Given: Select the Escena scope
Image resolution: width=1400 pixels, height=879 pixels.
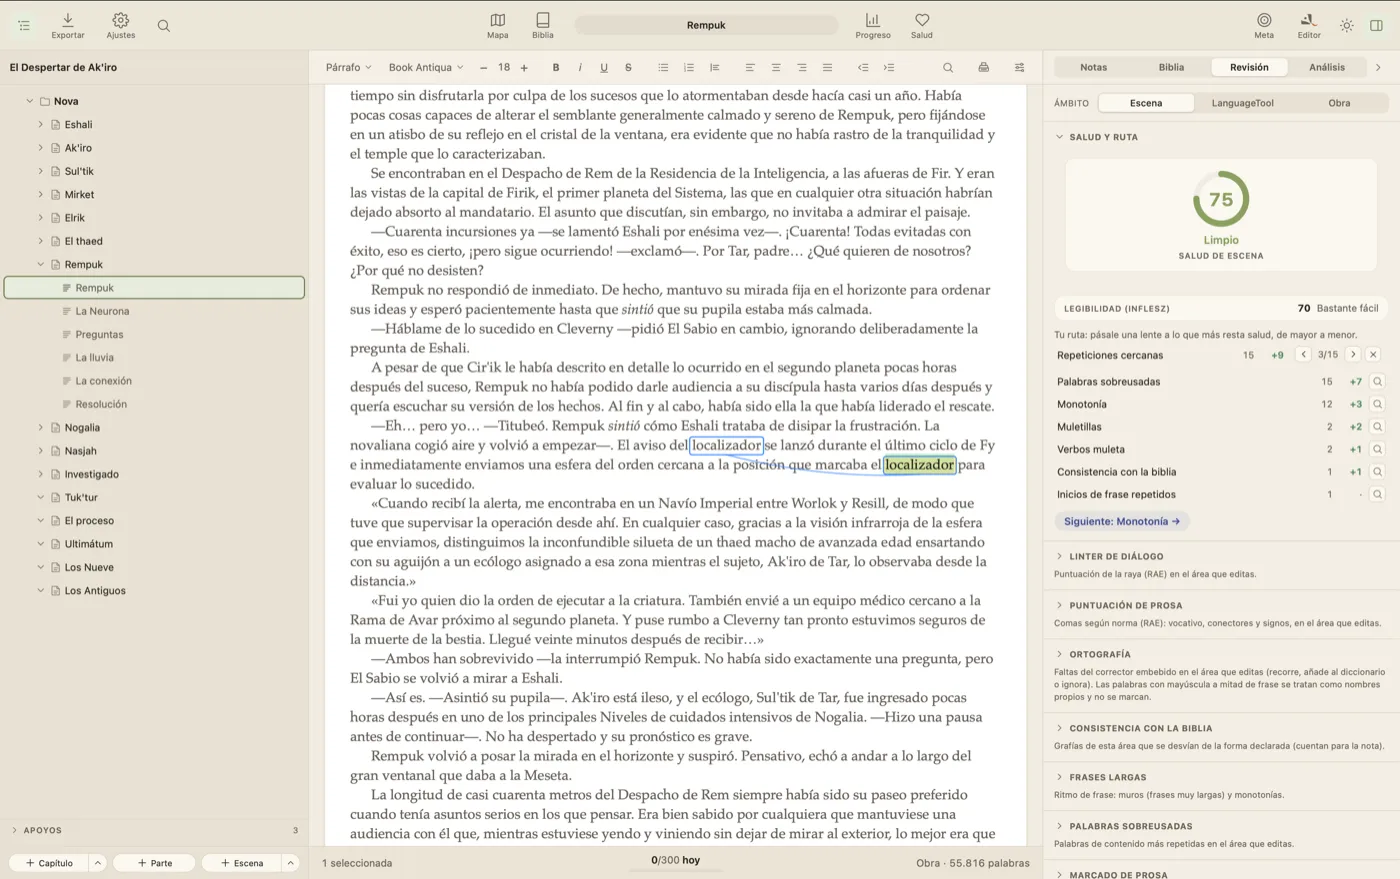Looking at the screenshot, I should 1146,103.
